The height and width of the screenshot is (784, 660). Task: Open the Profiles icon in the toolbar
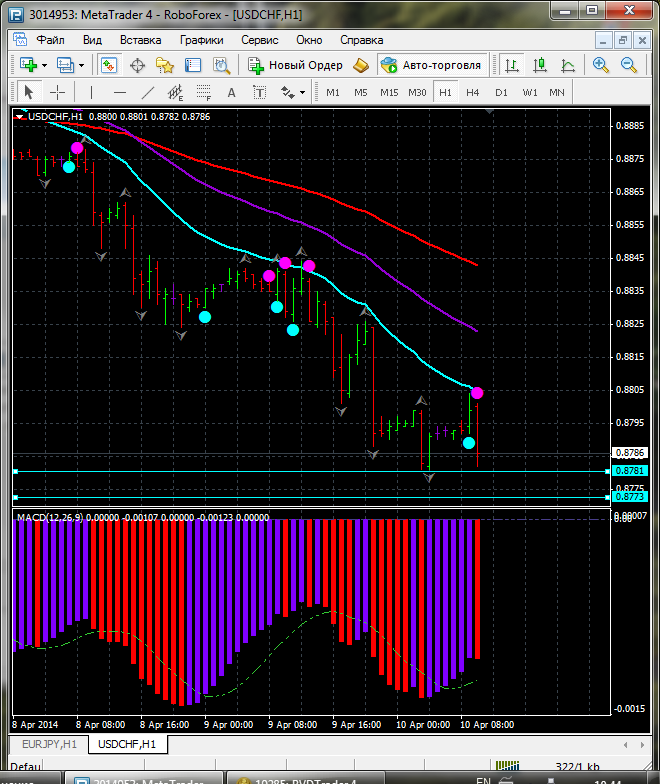click(x=66, y=65)
